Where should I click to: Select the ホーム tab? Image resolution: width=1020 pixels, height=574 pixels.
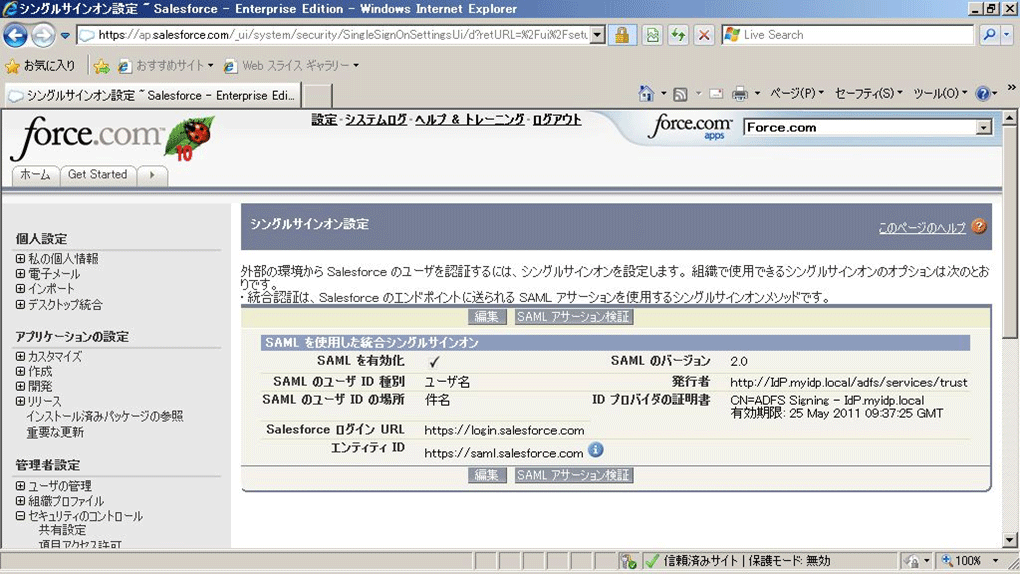[35, 174]
